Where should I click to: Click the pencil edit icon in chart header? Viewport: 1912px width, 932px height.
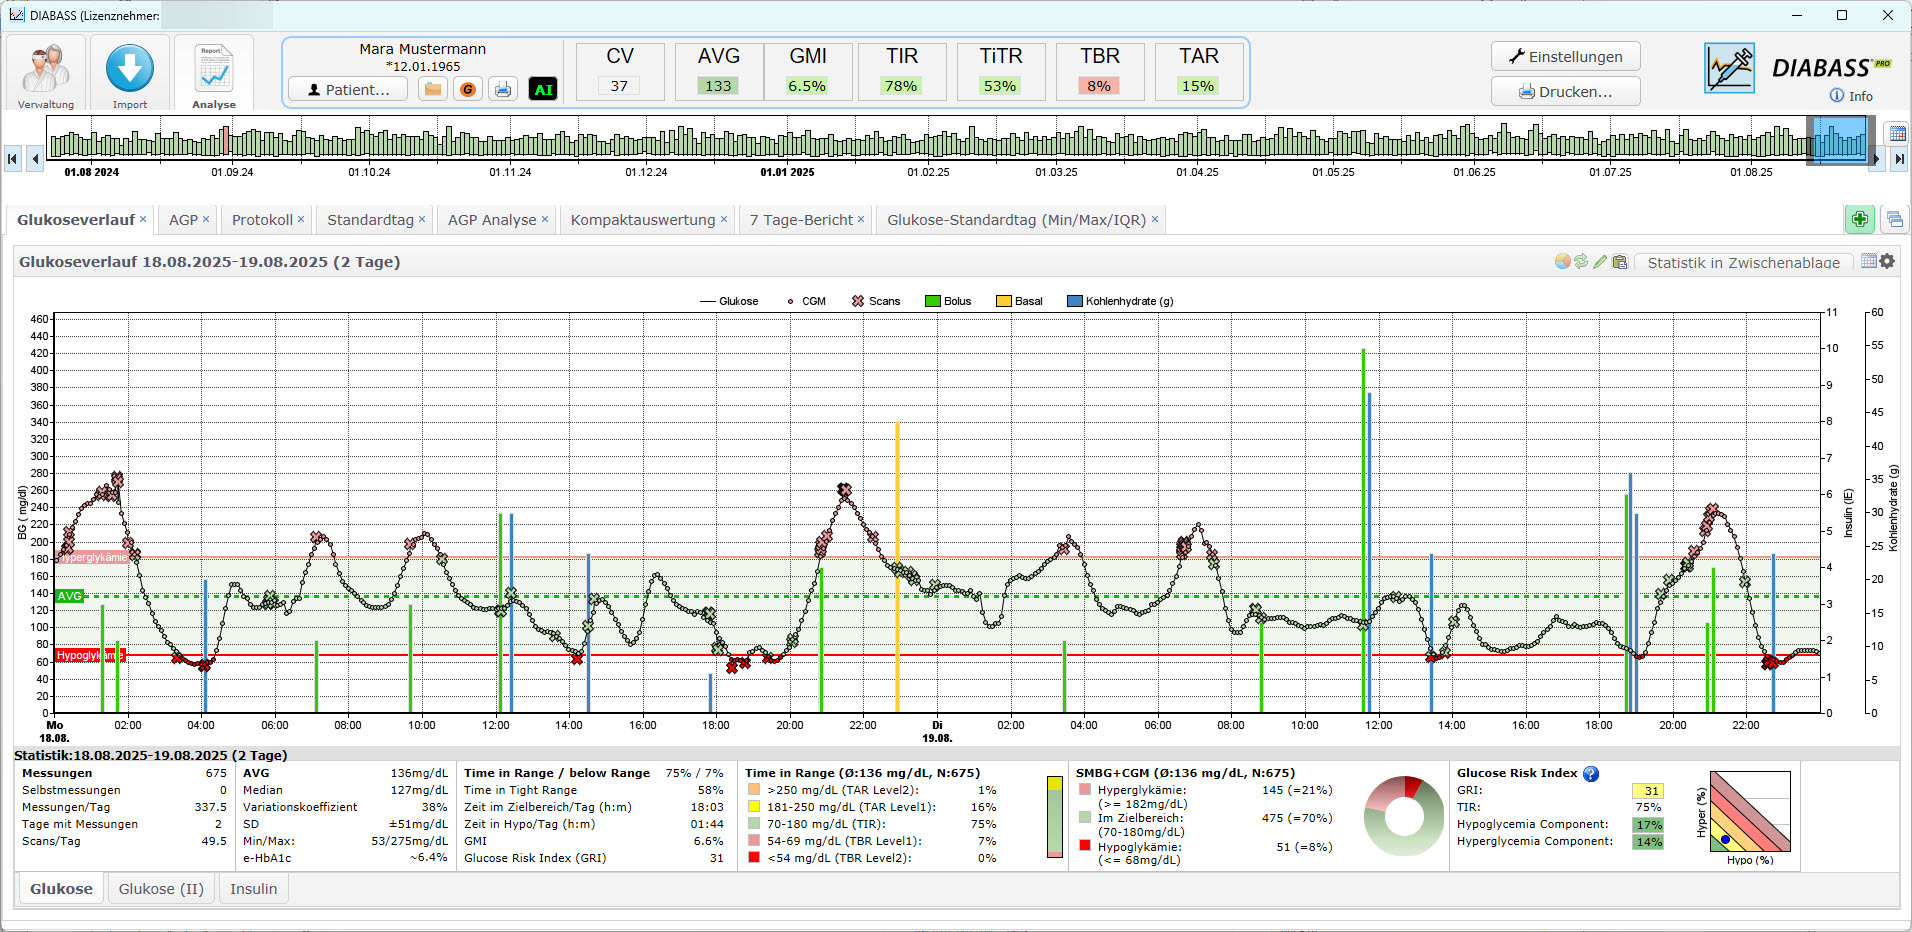coord(1600,262)
